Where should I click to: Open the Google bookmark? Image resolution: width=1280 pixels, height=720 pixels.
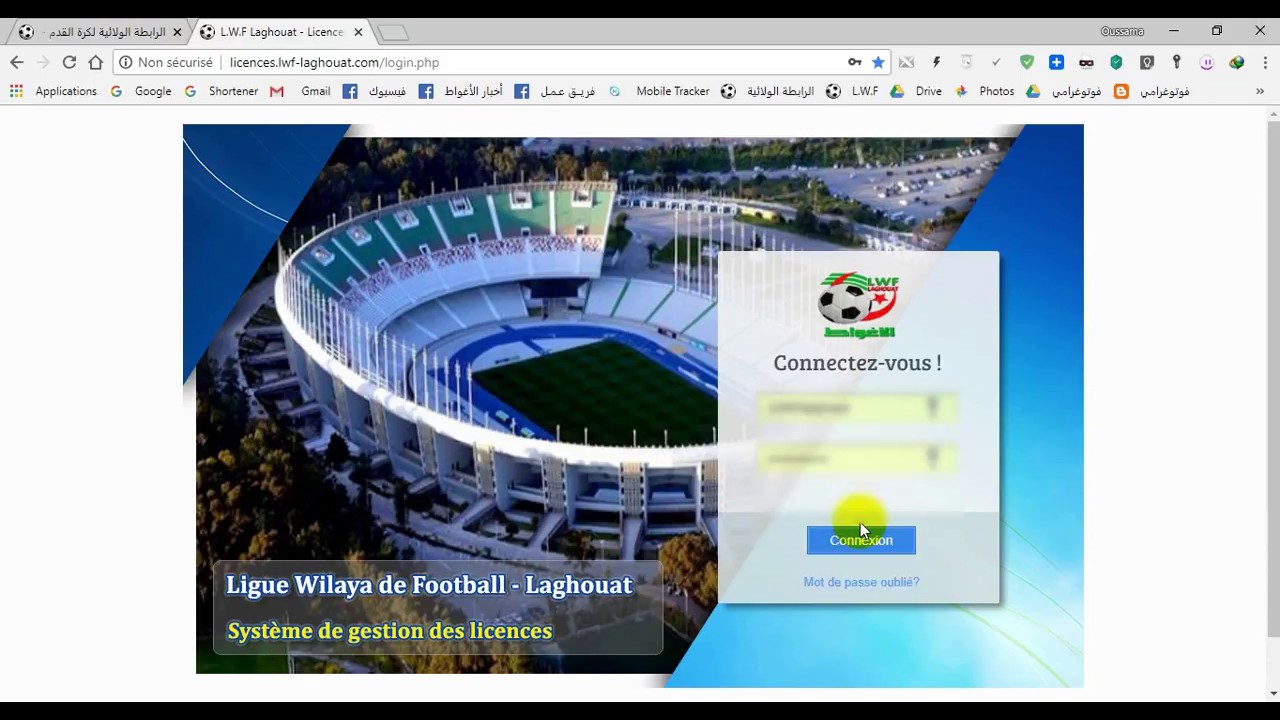pos(141,91)
